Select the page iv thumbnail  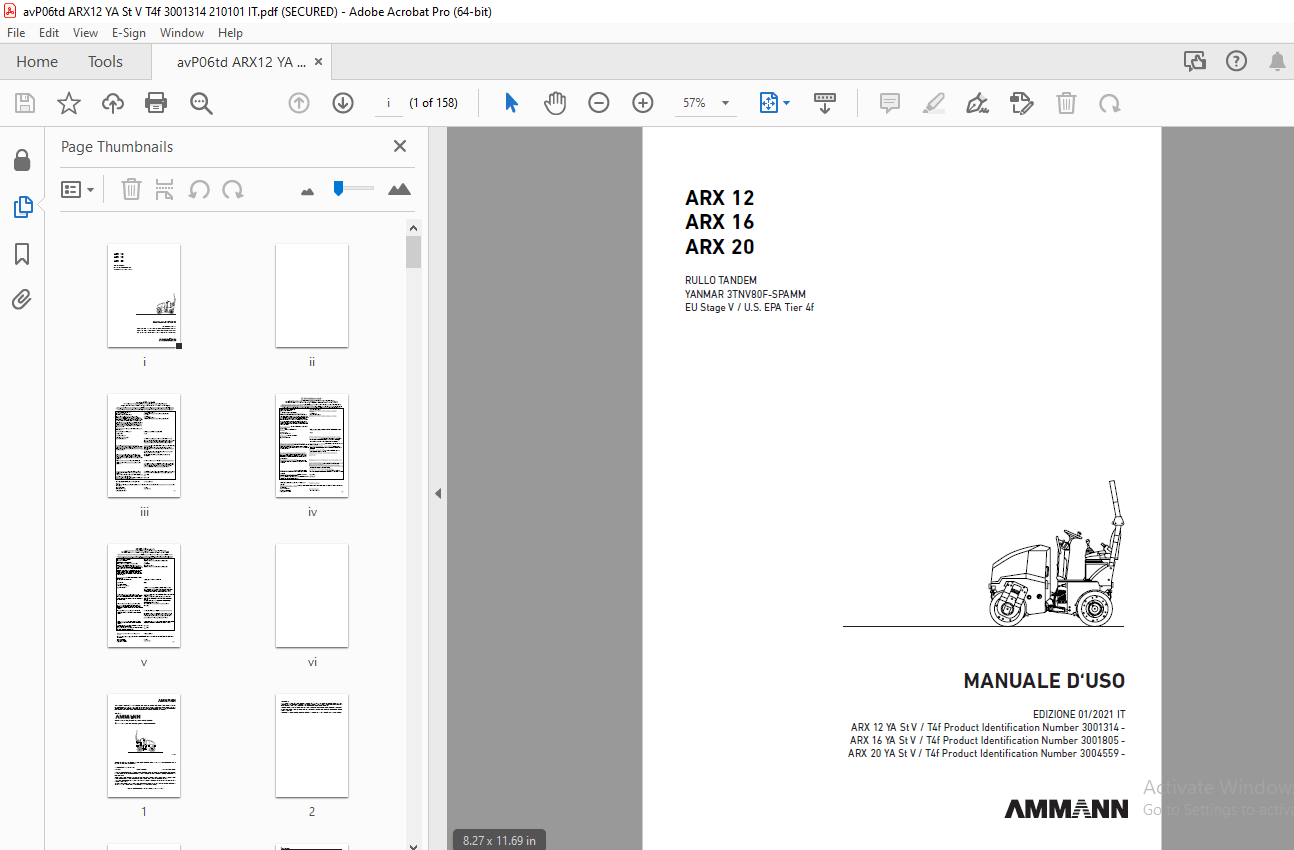[312, 446]
